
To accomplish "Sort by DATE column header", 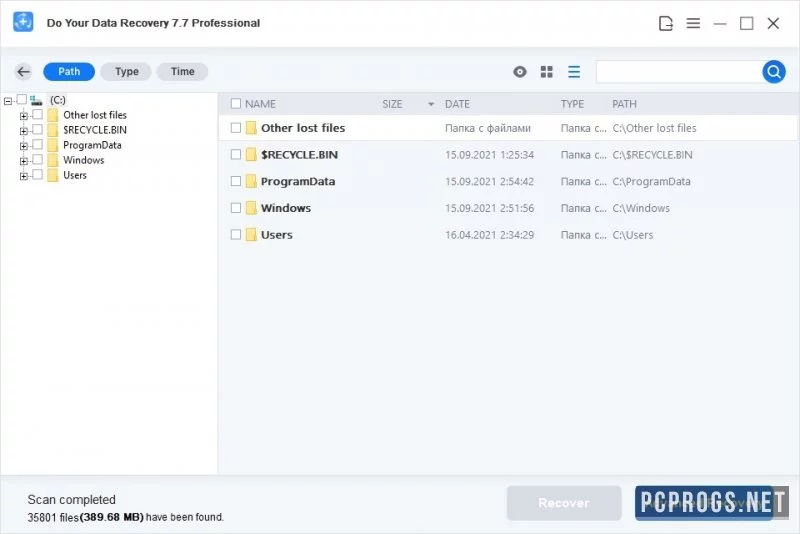I will point(457,104).
